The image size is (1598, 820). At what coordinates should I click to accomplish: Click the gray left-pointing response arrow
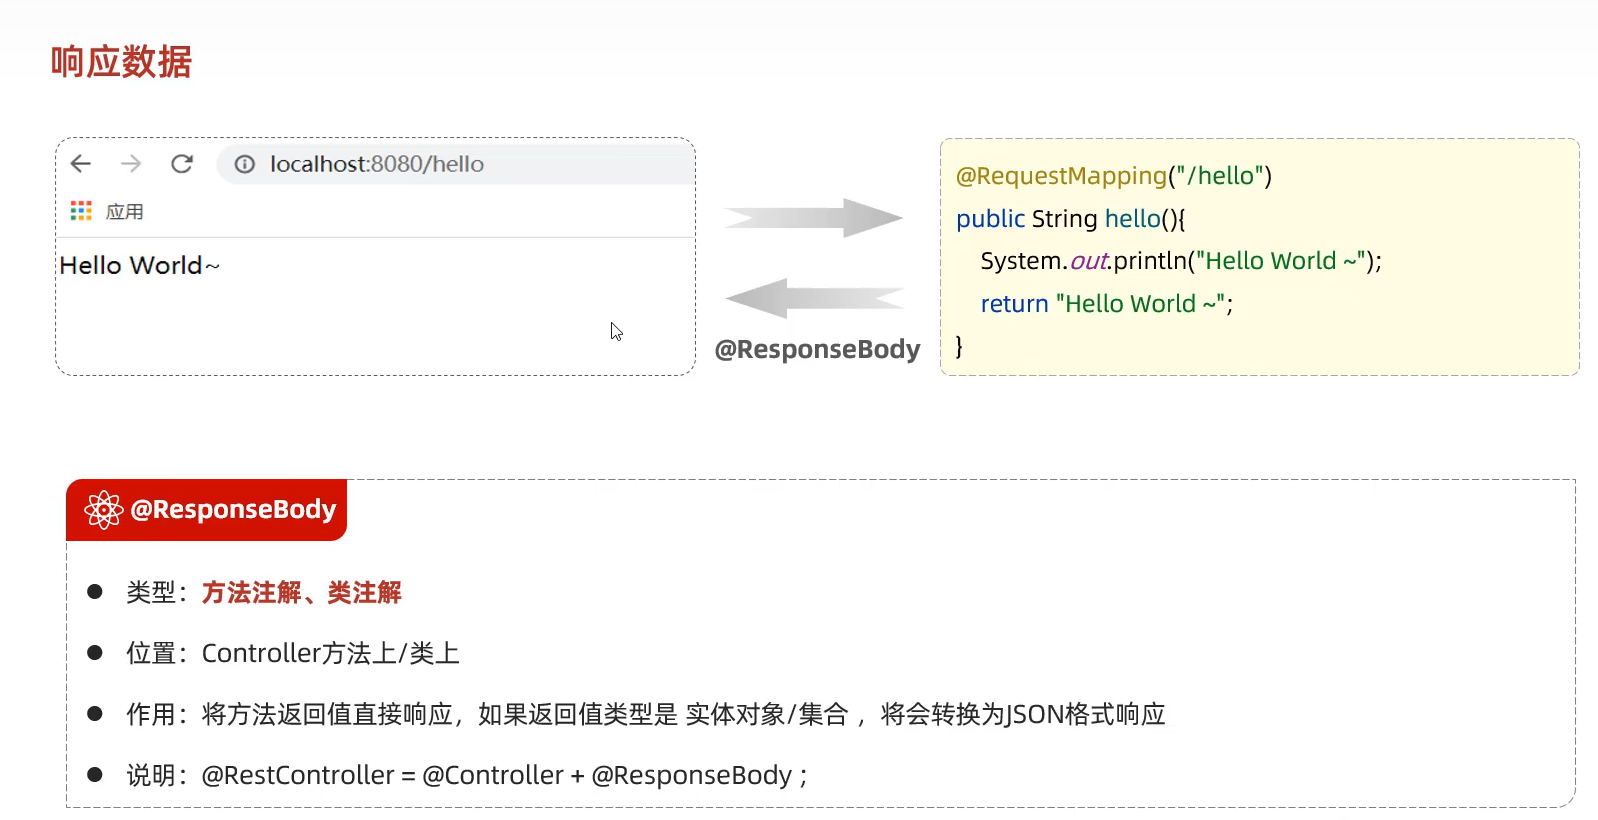coord(813,298)
